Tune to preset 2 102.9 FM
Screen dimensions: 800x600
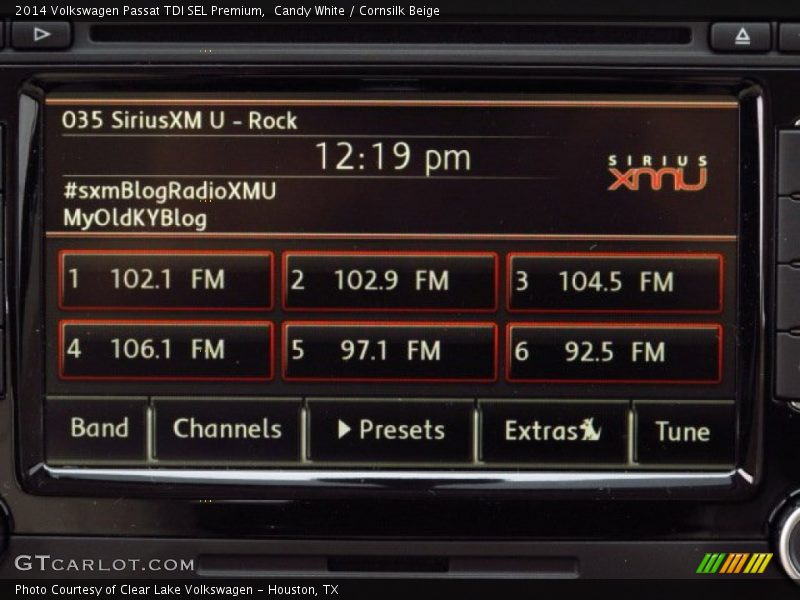coord(390,281)
